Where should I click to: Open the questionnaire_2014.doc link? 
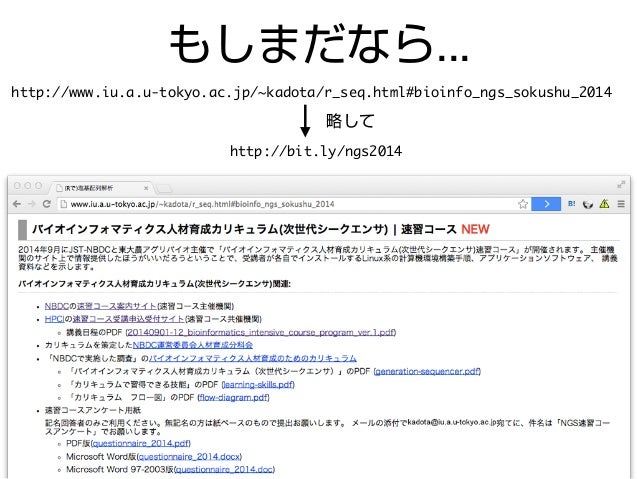[224, 470]
